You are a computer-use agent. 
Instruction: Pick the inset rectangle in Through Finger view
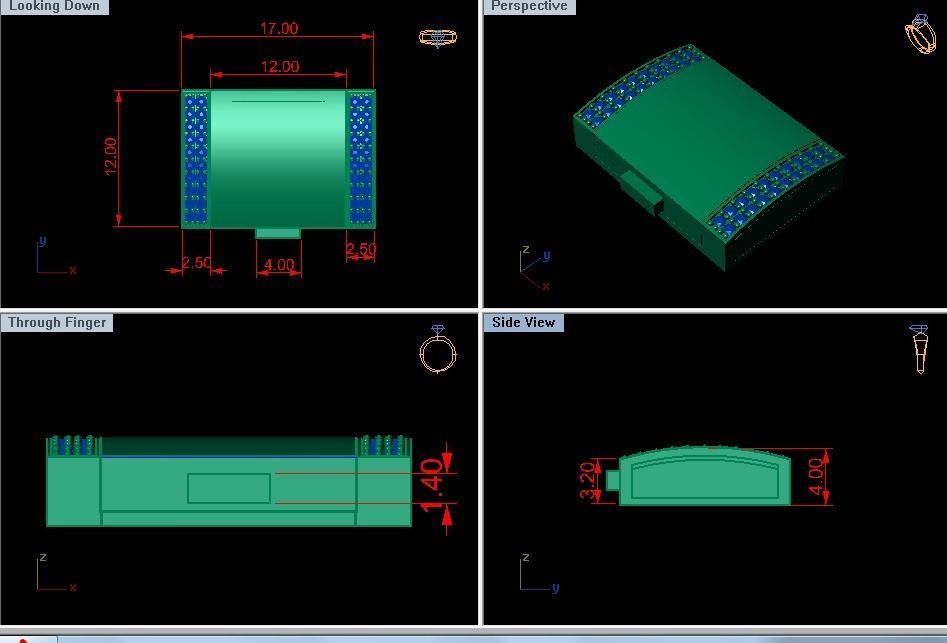point(229,488)
